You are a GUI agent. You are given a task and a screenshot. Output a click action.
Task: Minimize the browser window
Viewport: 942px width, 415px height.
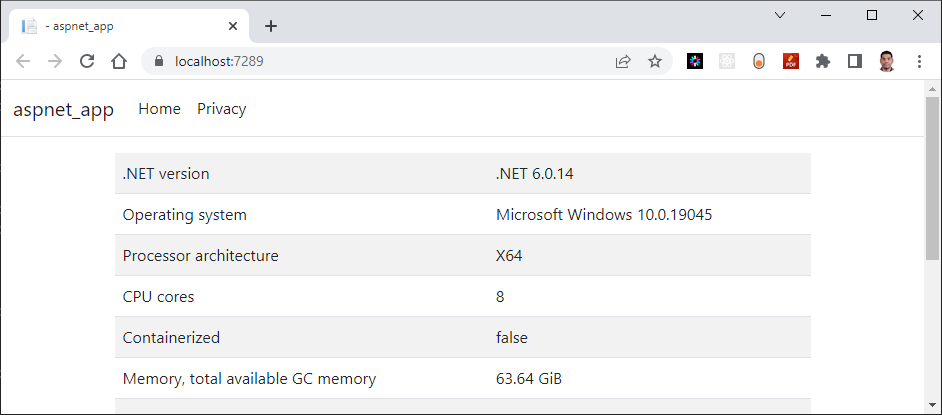click(x=825, y=16)
